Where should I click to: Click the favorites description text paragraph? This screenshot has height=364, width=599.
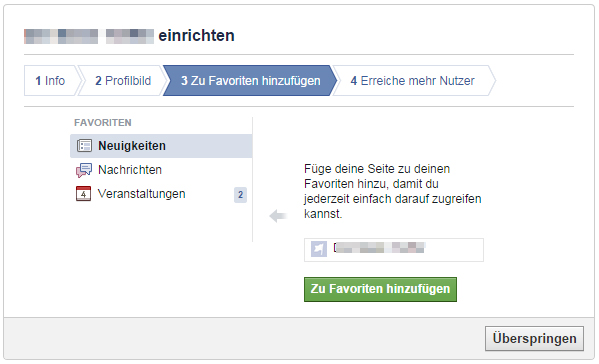click(392, 191)
